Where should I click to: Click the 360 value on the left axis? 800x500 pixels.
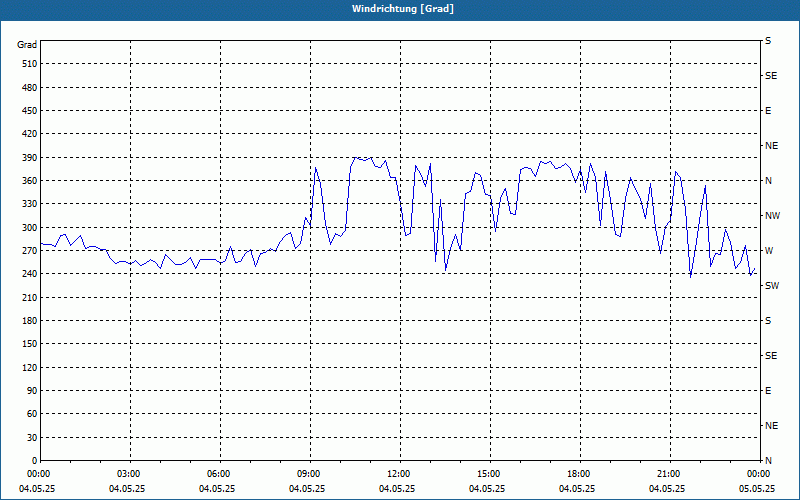(x=30, y=181)
